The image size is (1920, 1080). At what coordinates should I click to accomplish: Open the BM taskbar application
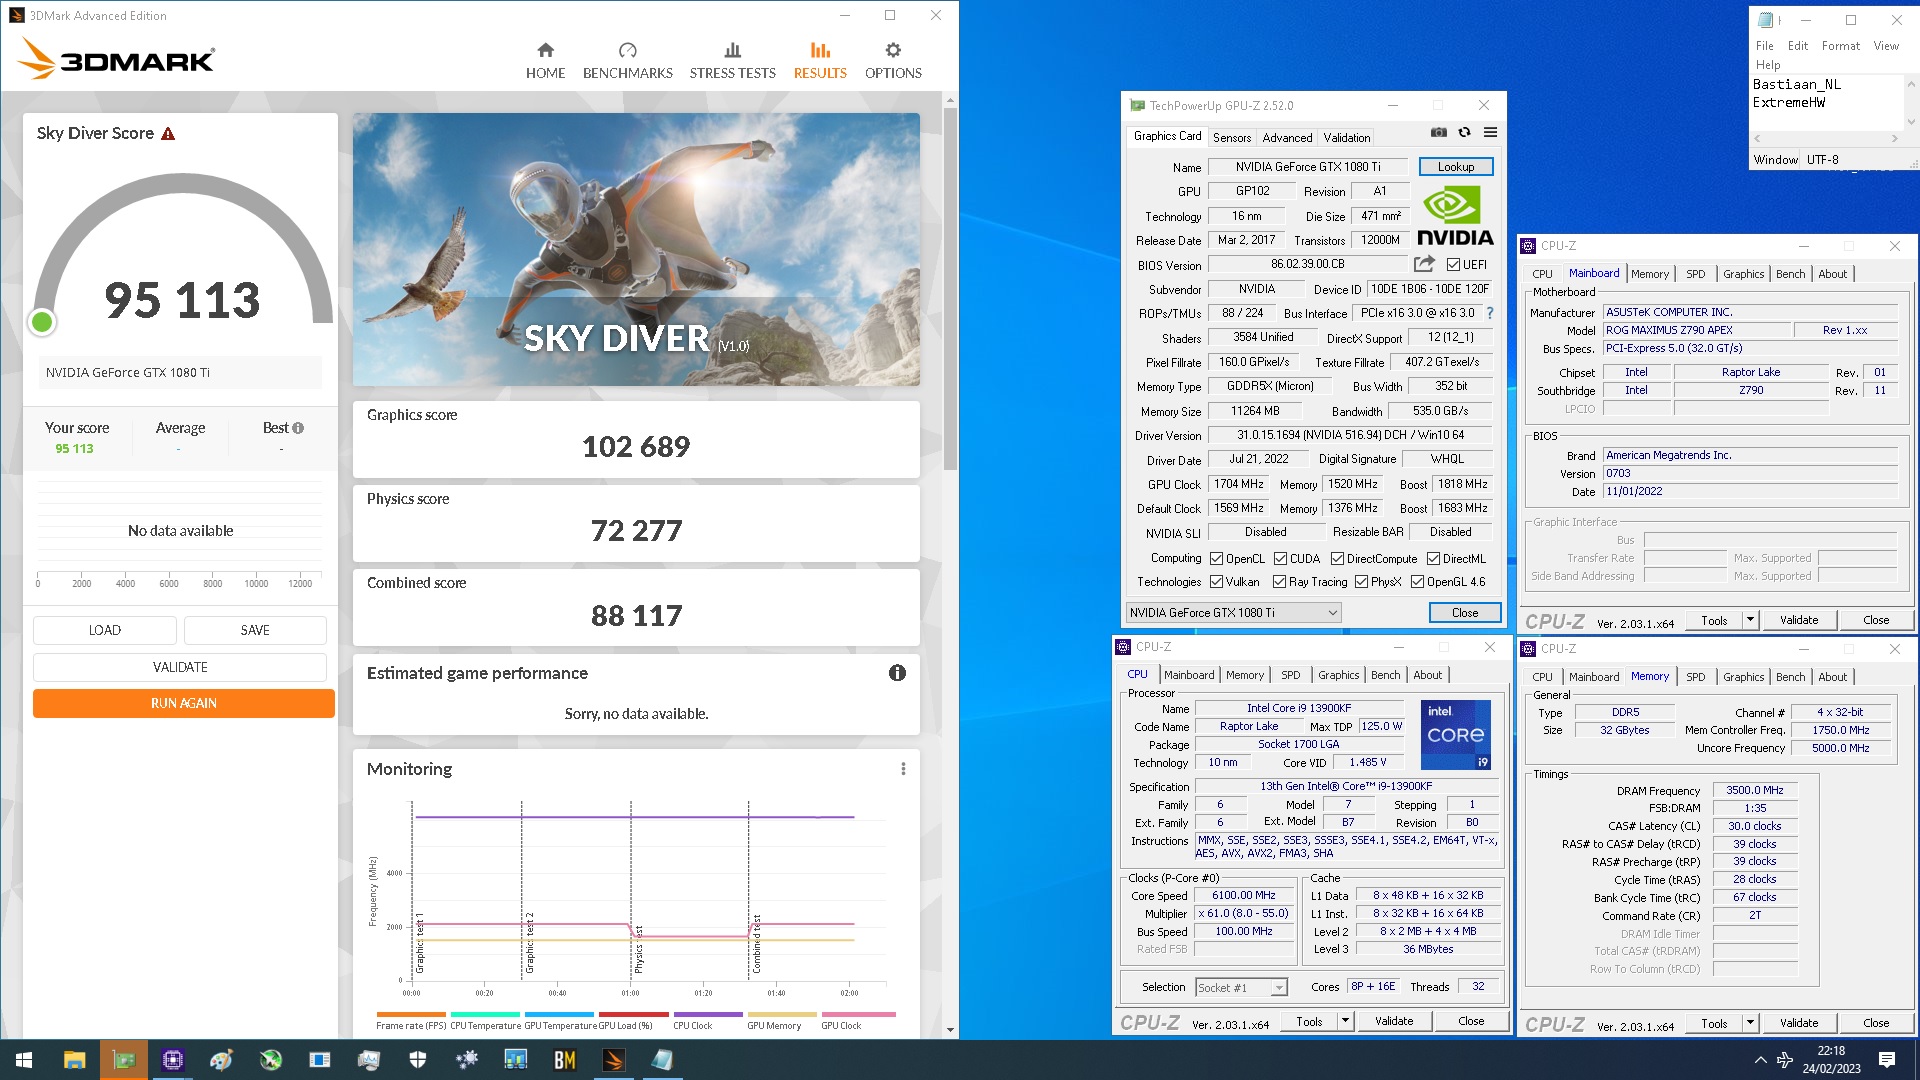click(x=564, y=1060)
